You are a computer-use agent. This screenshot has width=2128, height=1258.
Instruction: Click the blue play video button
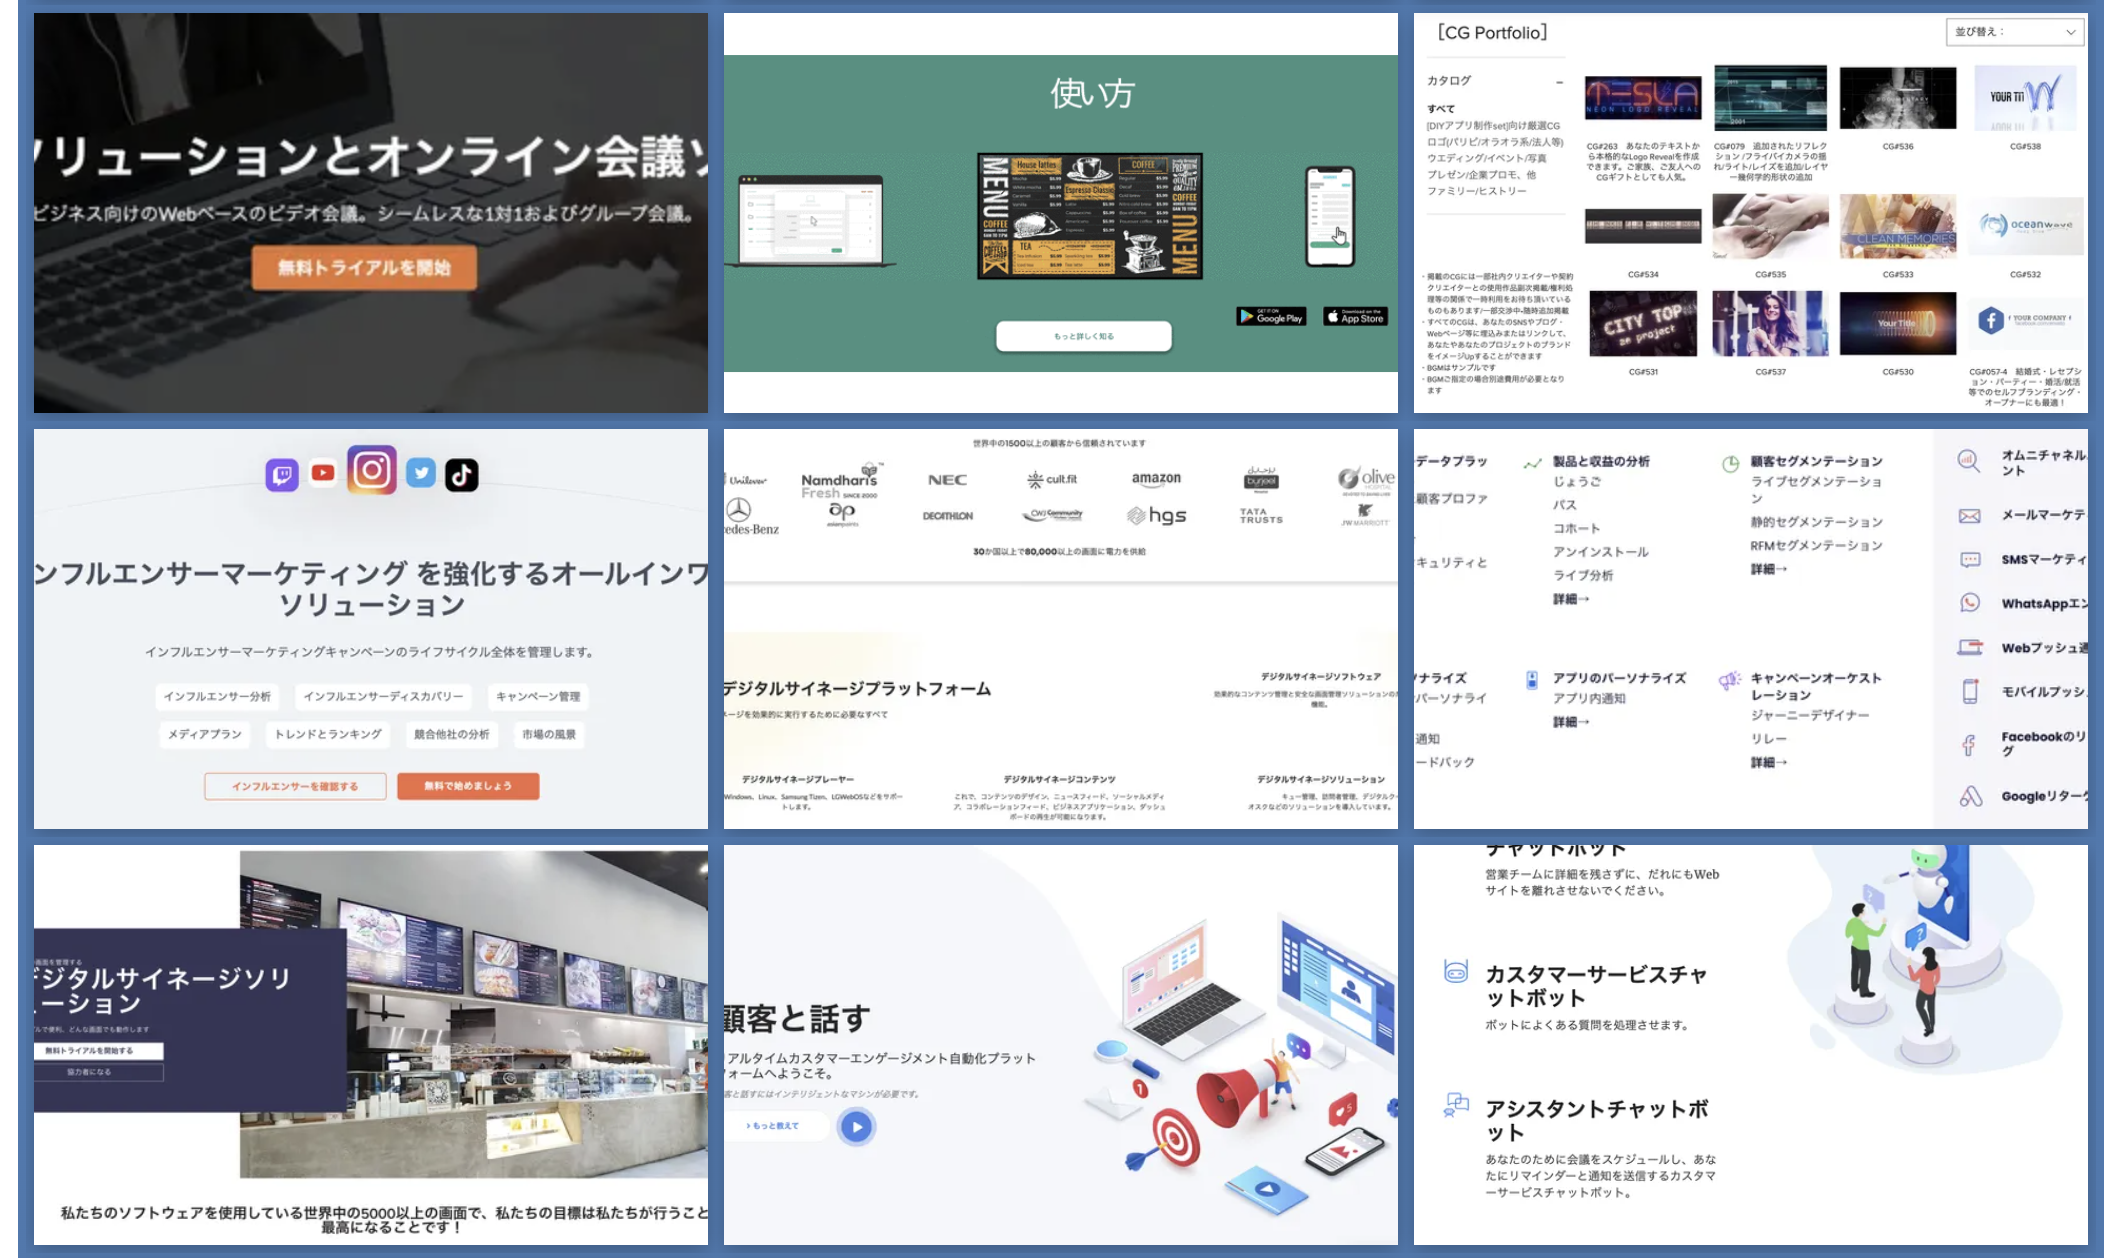tap(856, 1127)
